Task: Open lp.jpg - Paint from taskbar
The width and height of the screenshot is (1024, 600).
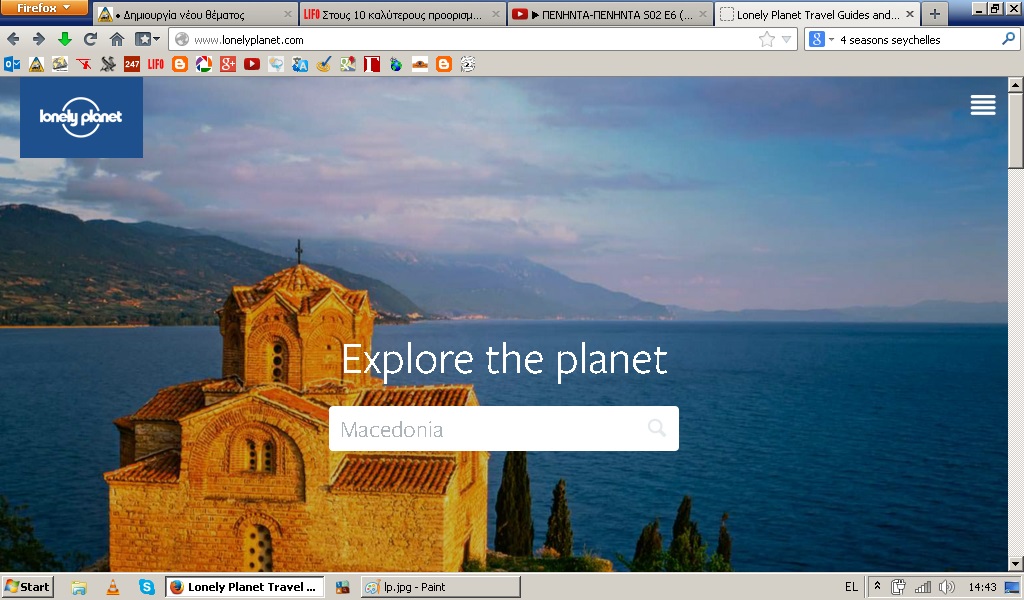Action: [x=441, y=587]
